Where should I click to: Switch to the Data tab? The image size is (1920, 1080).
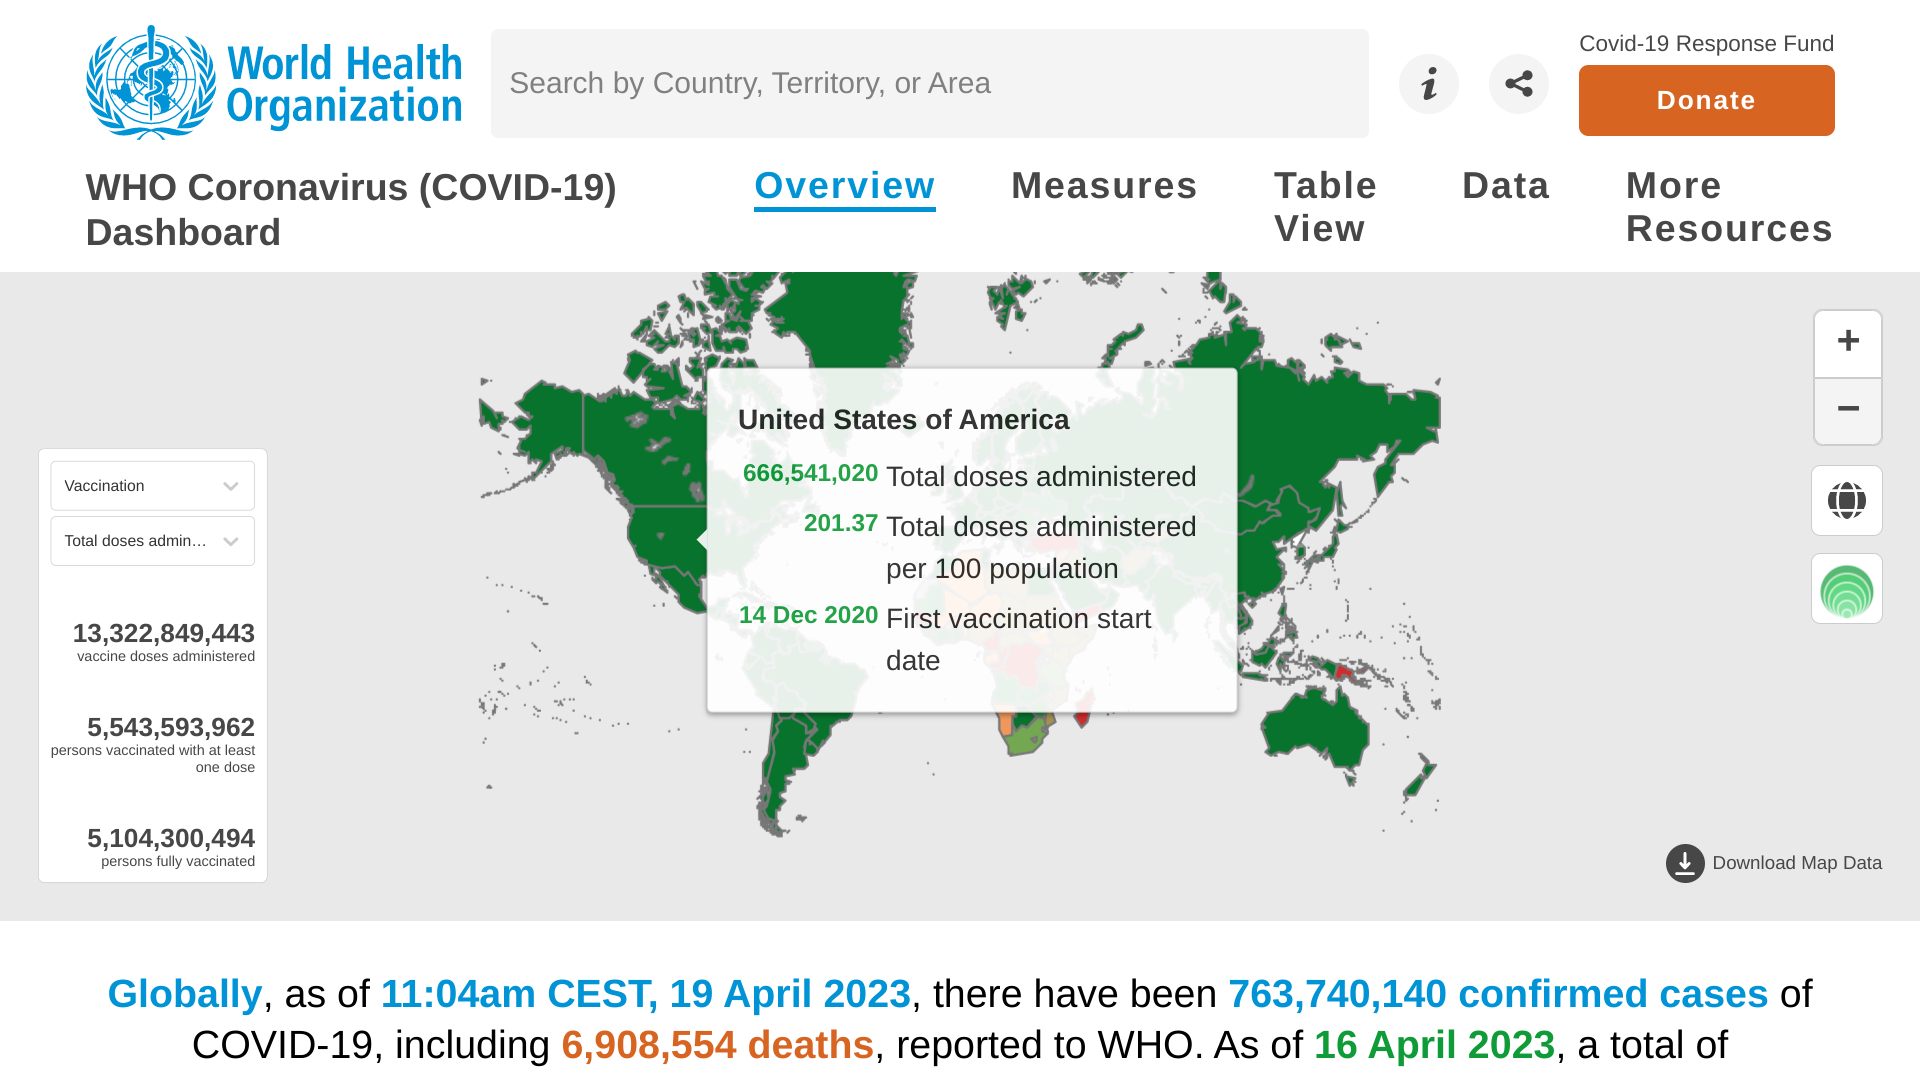(x=1505, y=186)
